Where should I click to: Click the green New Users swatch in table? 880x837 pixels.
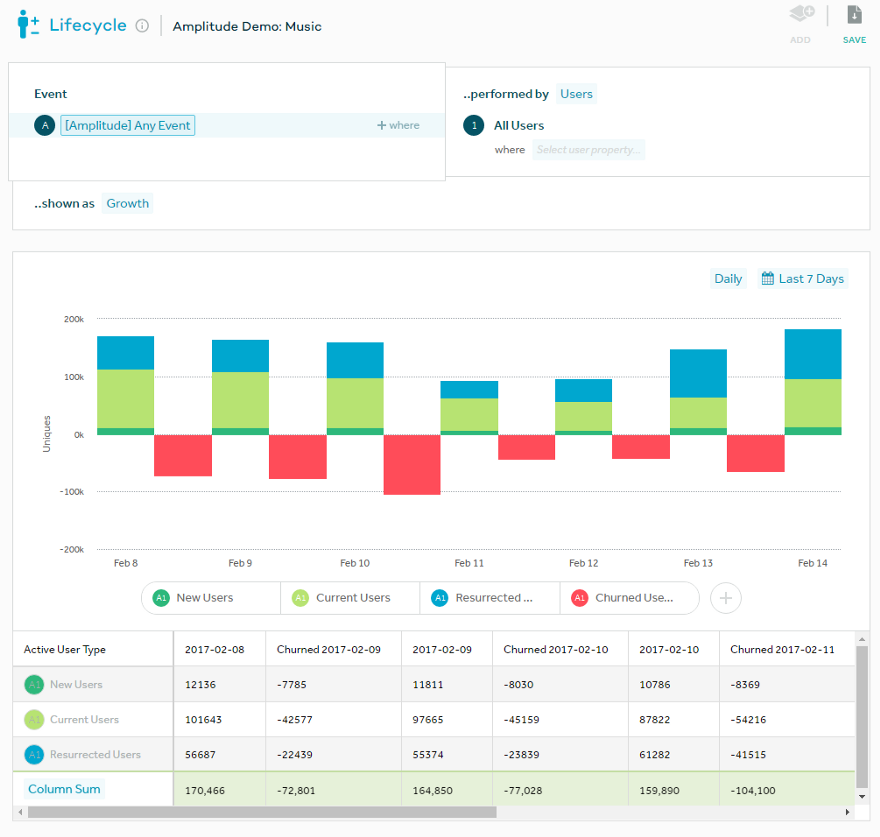tap(34, 684)
